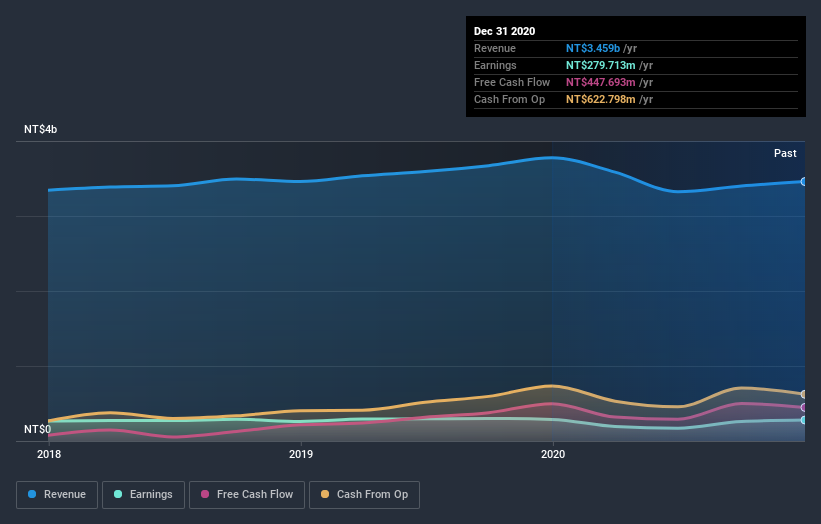Click the NT$622.798m cash from op value

pos(601,99)
